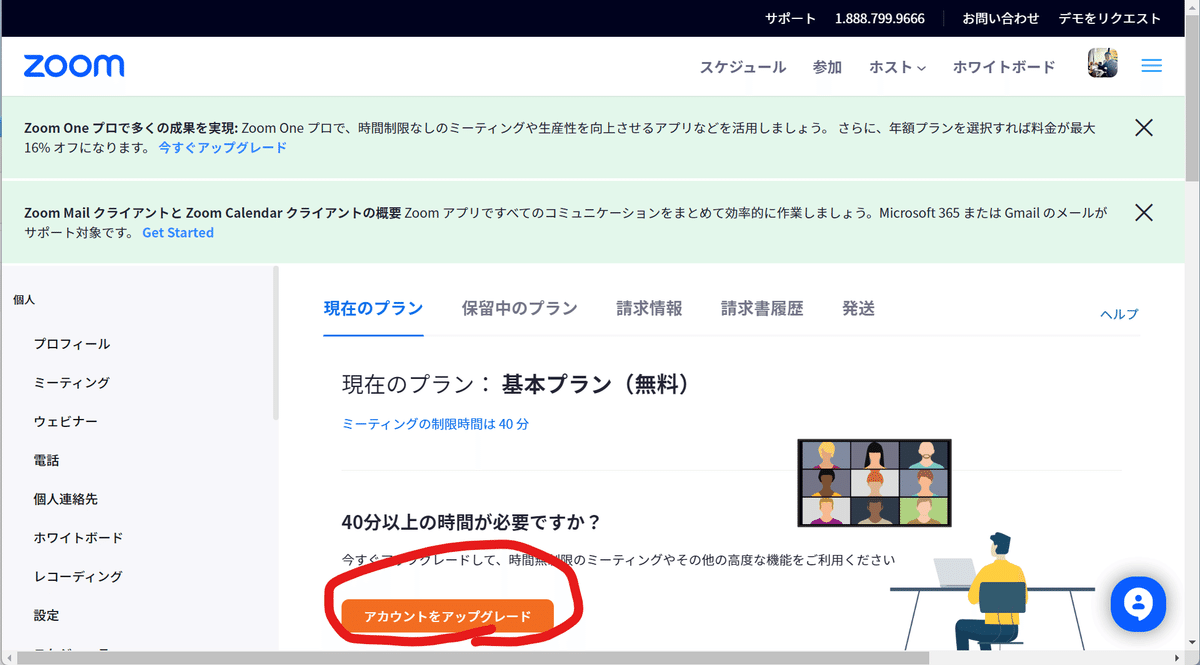
Task: Open the chat assistant bubble icon
Action: click(1138, 604)
